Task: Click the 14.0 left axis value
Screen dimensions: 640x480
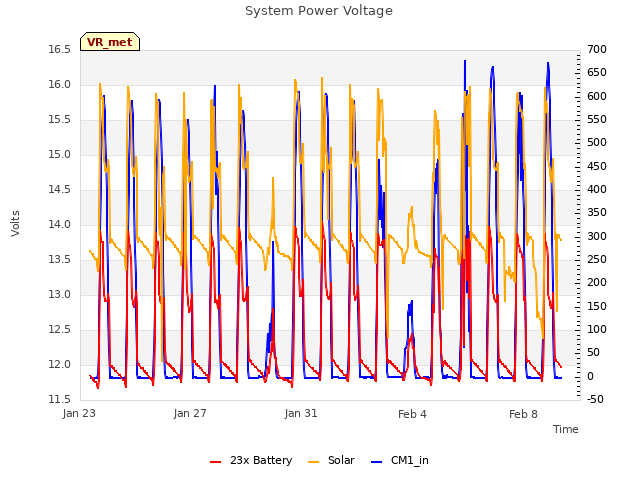Action: [x=60, y=224]
